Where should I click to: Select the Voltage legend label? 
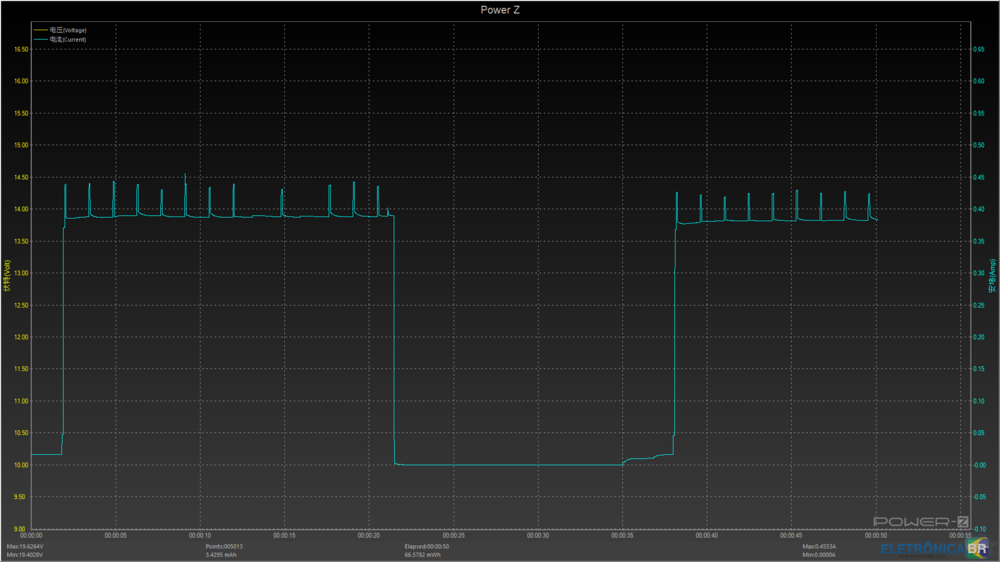pos(68,30)
